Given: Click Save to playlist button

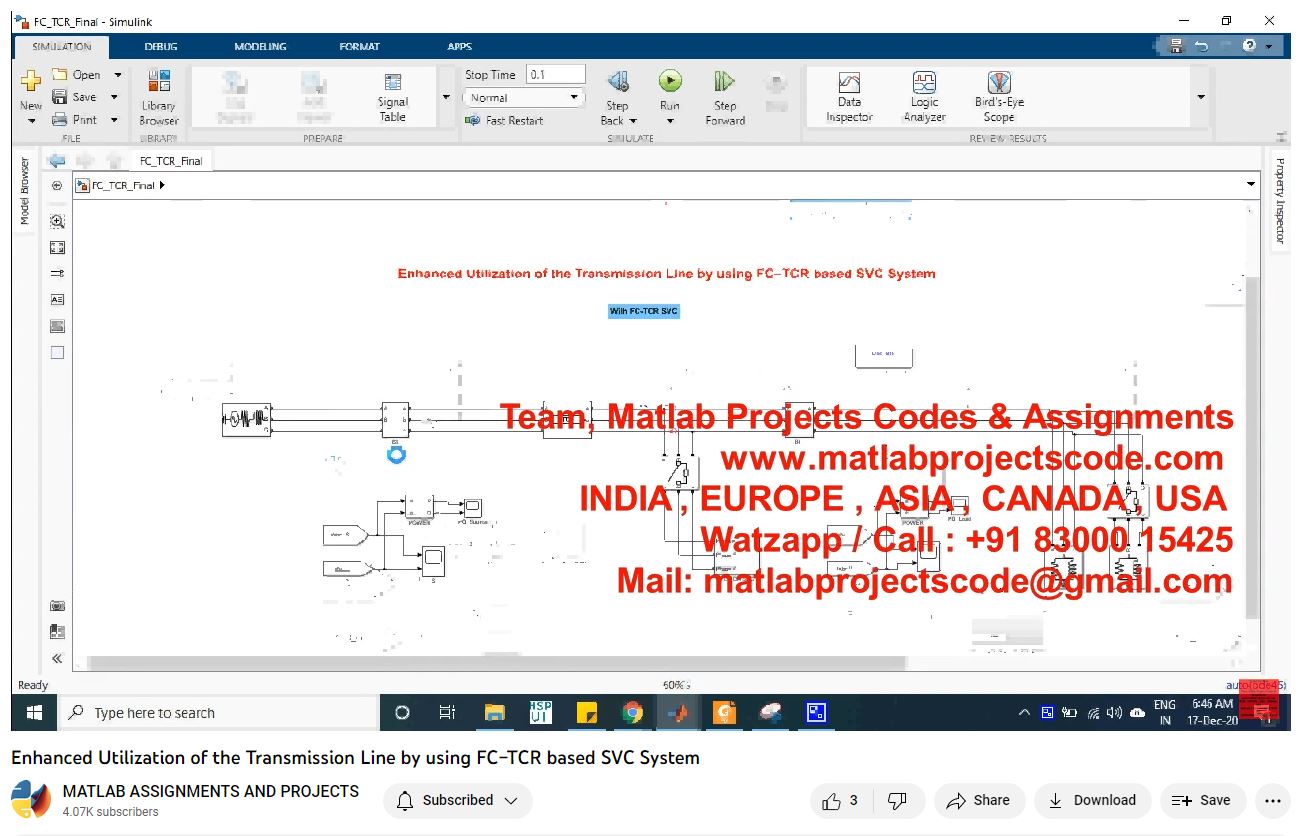Looking at the screenshot, I should pyautogui.click(x=1201, y=800).
